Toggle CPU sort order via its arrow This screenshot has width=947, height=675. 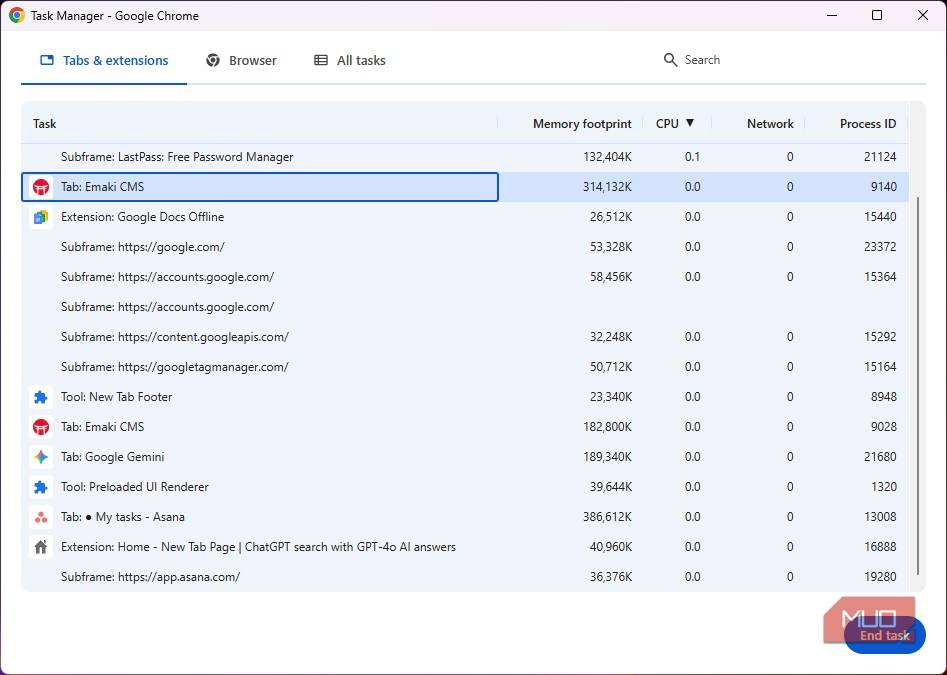tap(691, 123)
